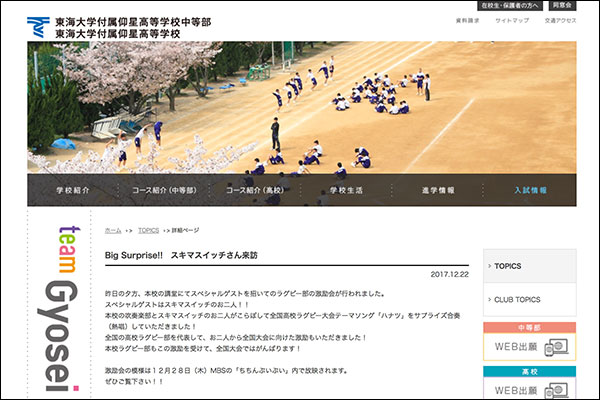Click the arrow beside TOPICS in sidebar
The width and height of the screenshot is (600, 400).
(x=489, y=266)
